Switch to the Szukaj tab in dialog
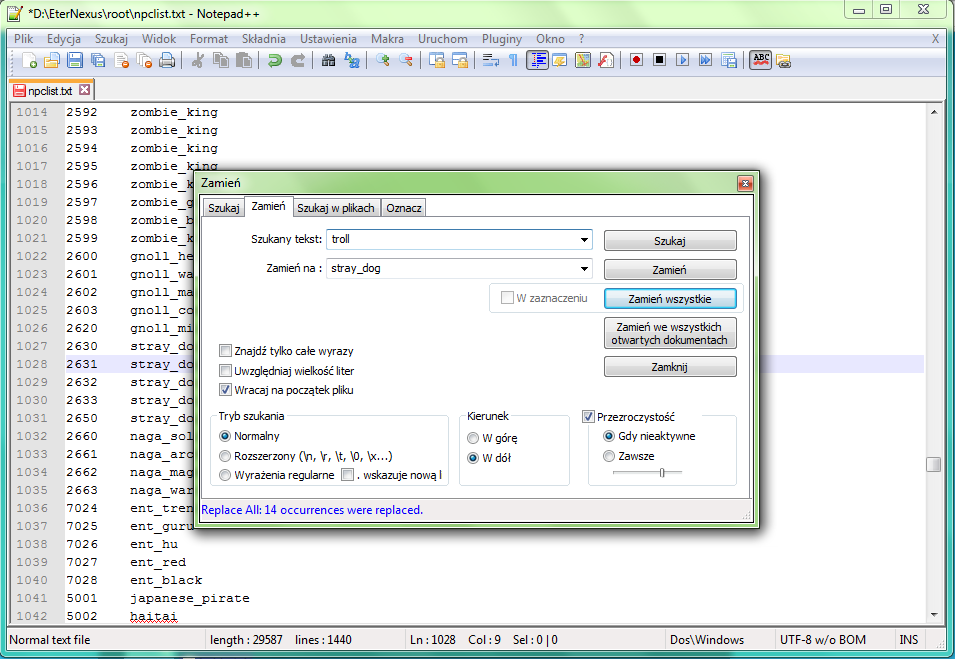 click(x=224, y=208)
